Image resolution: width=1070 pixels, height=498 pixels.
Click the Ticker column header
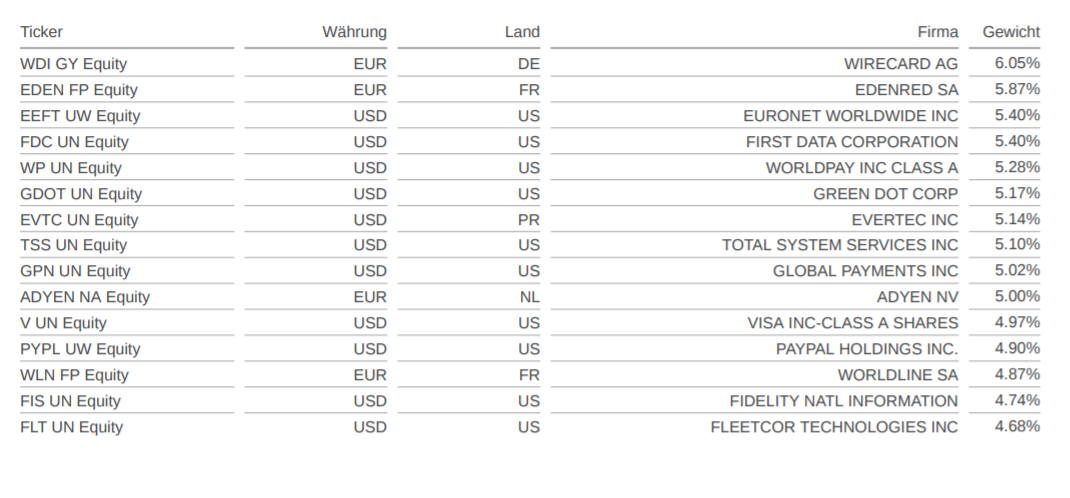tap(42, 32)
